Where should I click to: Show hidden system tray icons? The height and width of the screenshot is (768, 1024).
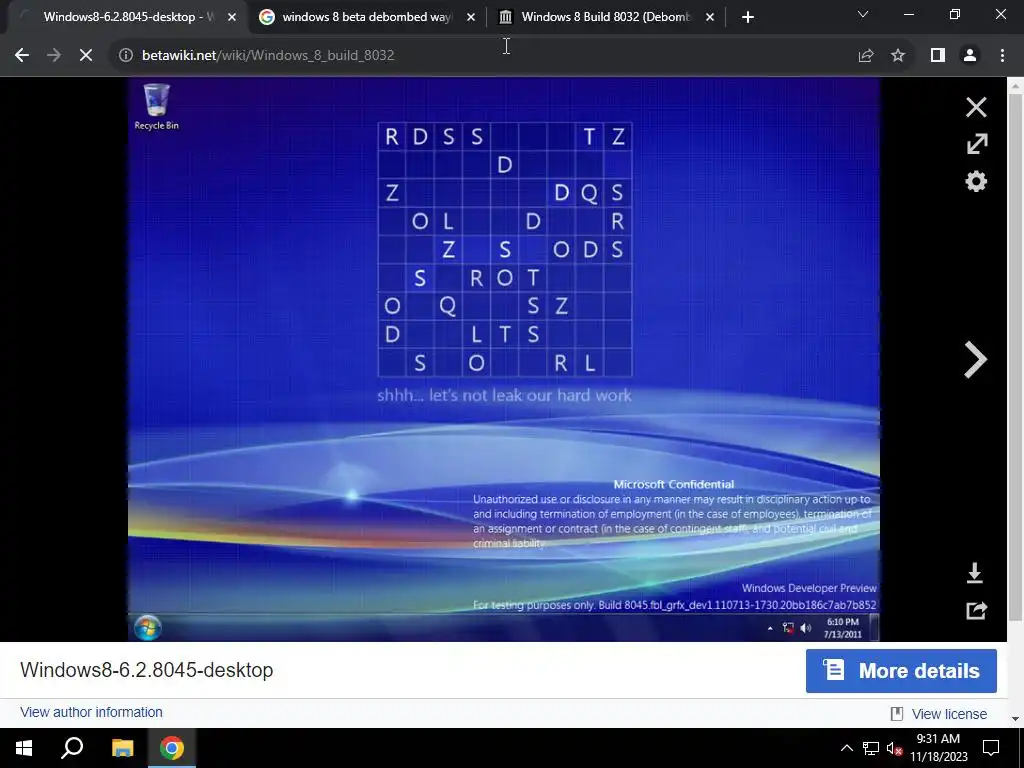(846, 748)
